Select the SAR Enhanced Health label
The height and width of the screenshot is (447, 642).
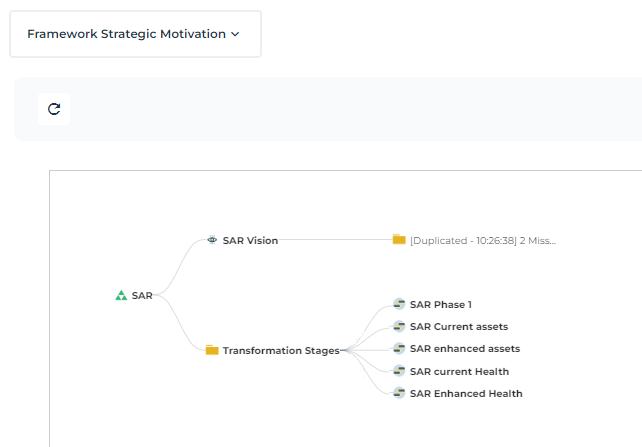pos(466,393)
